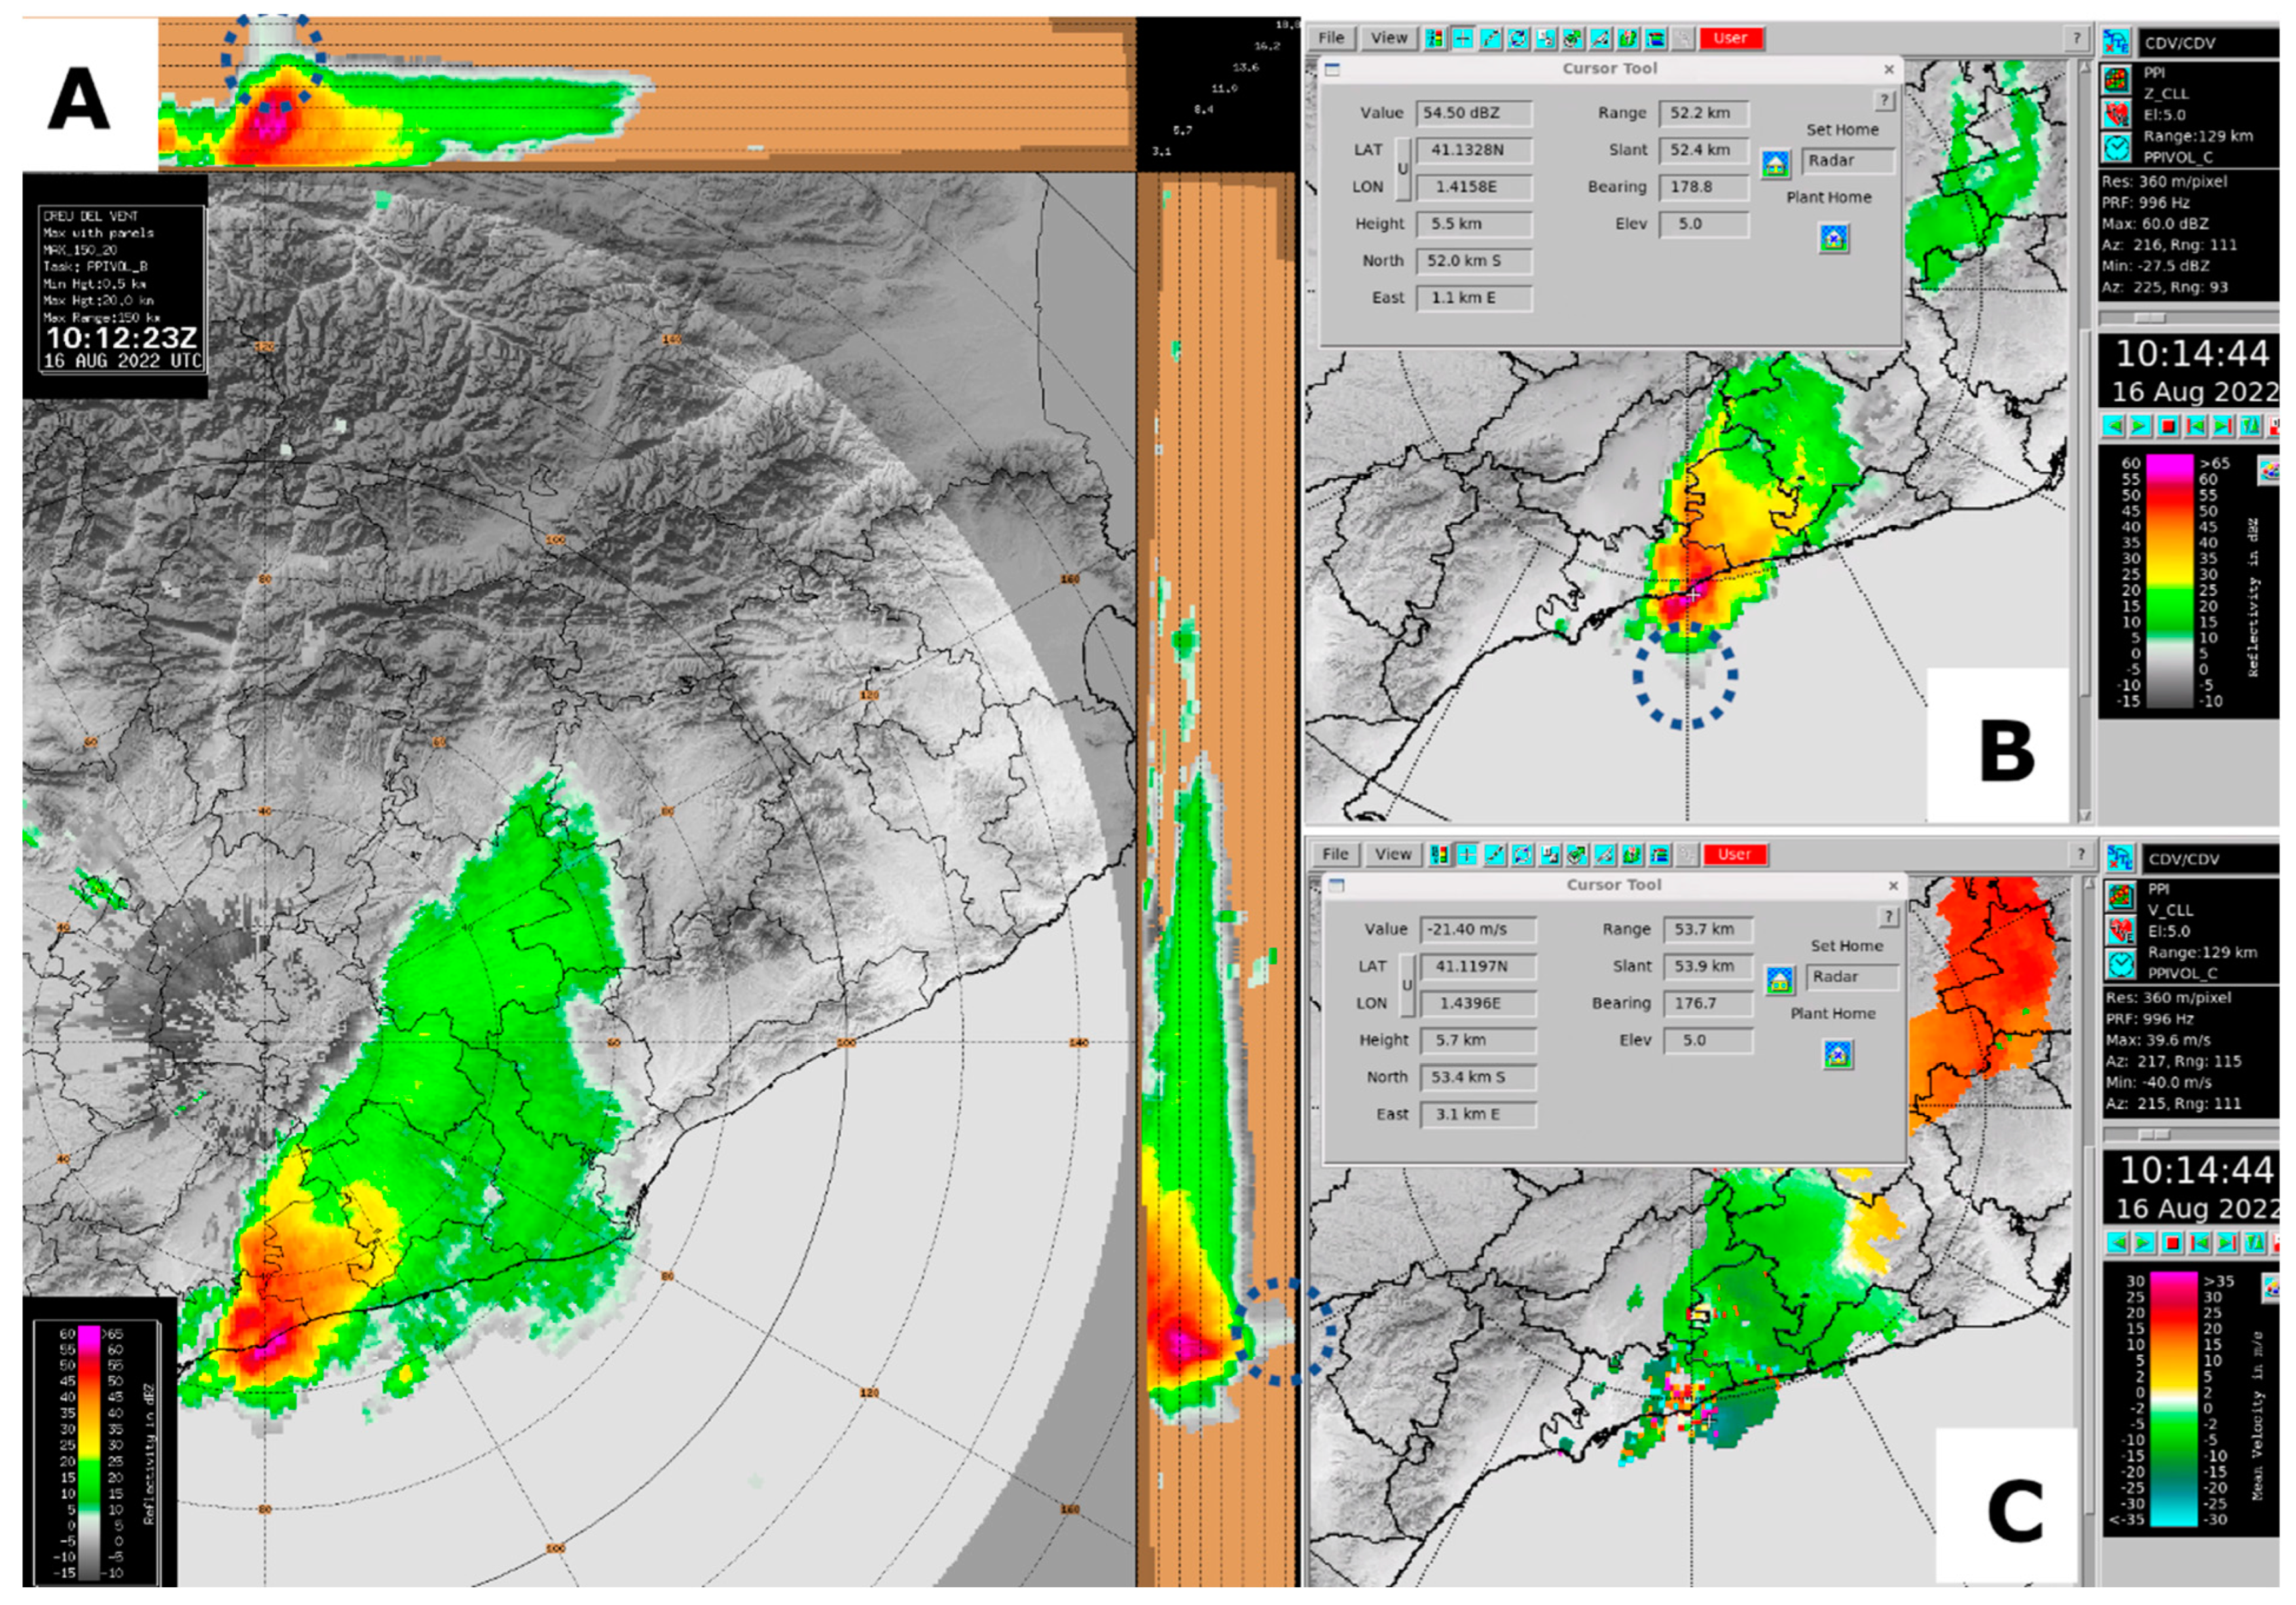The image size is (2296, 1605).
Task: Click red User button in panel B toolbar
Action: (1730, 38)
